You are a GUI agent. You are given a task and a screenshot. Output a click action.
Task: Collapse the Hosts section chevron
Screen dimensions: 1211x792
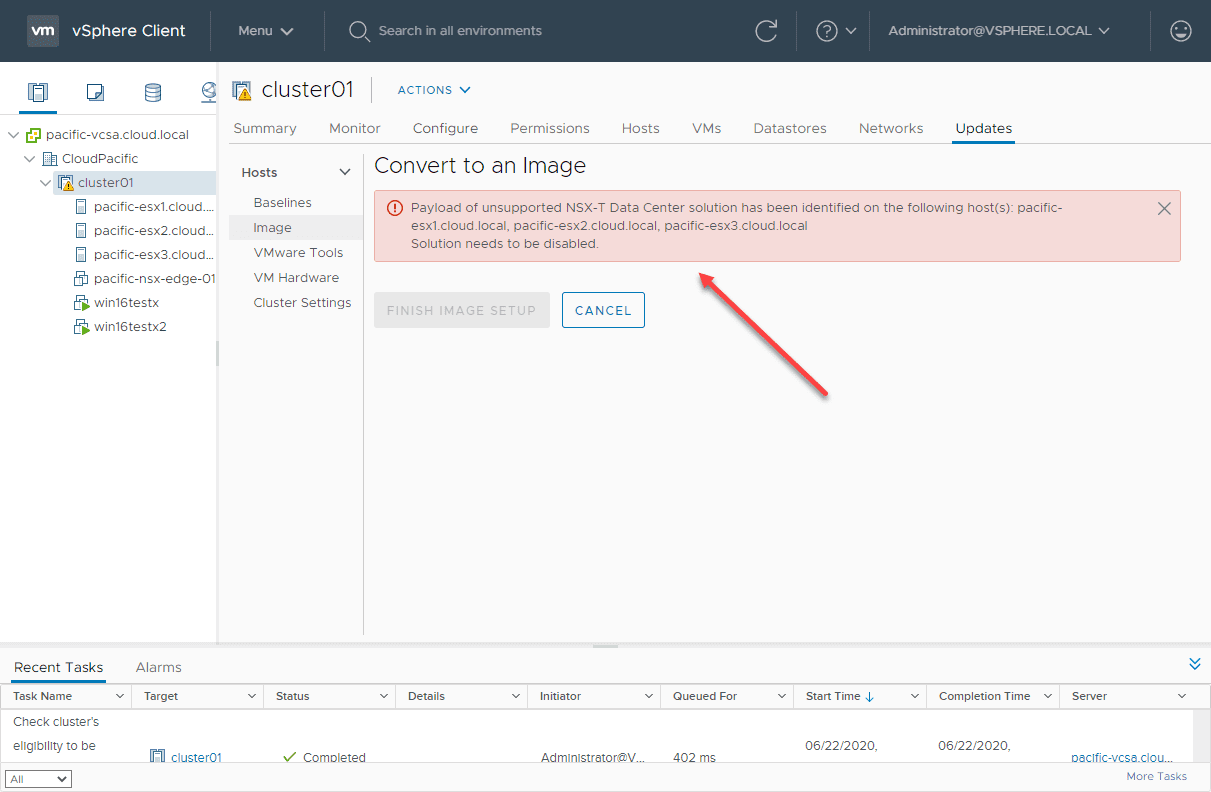(345, 173)
